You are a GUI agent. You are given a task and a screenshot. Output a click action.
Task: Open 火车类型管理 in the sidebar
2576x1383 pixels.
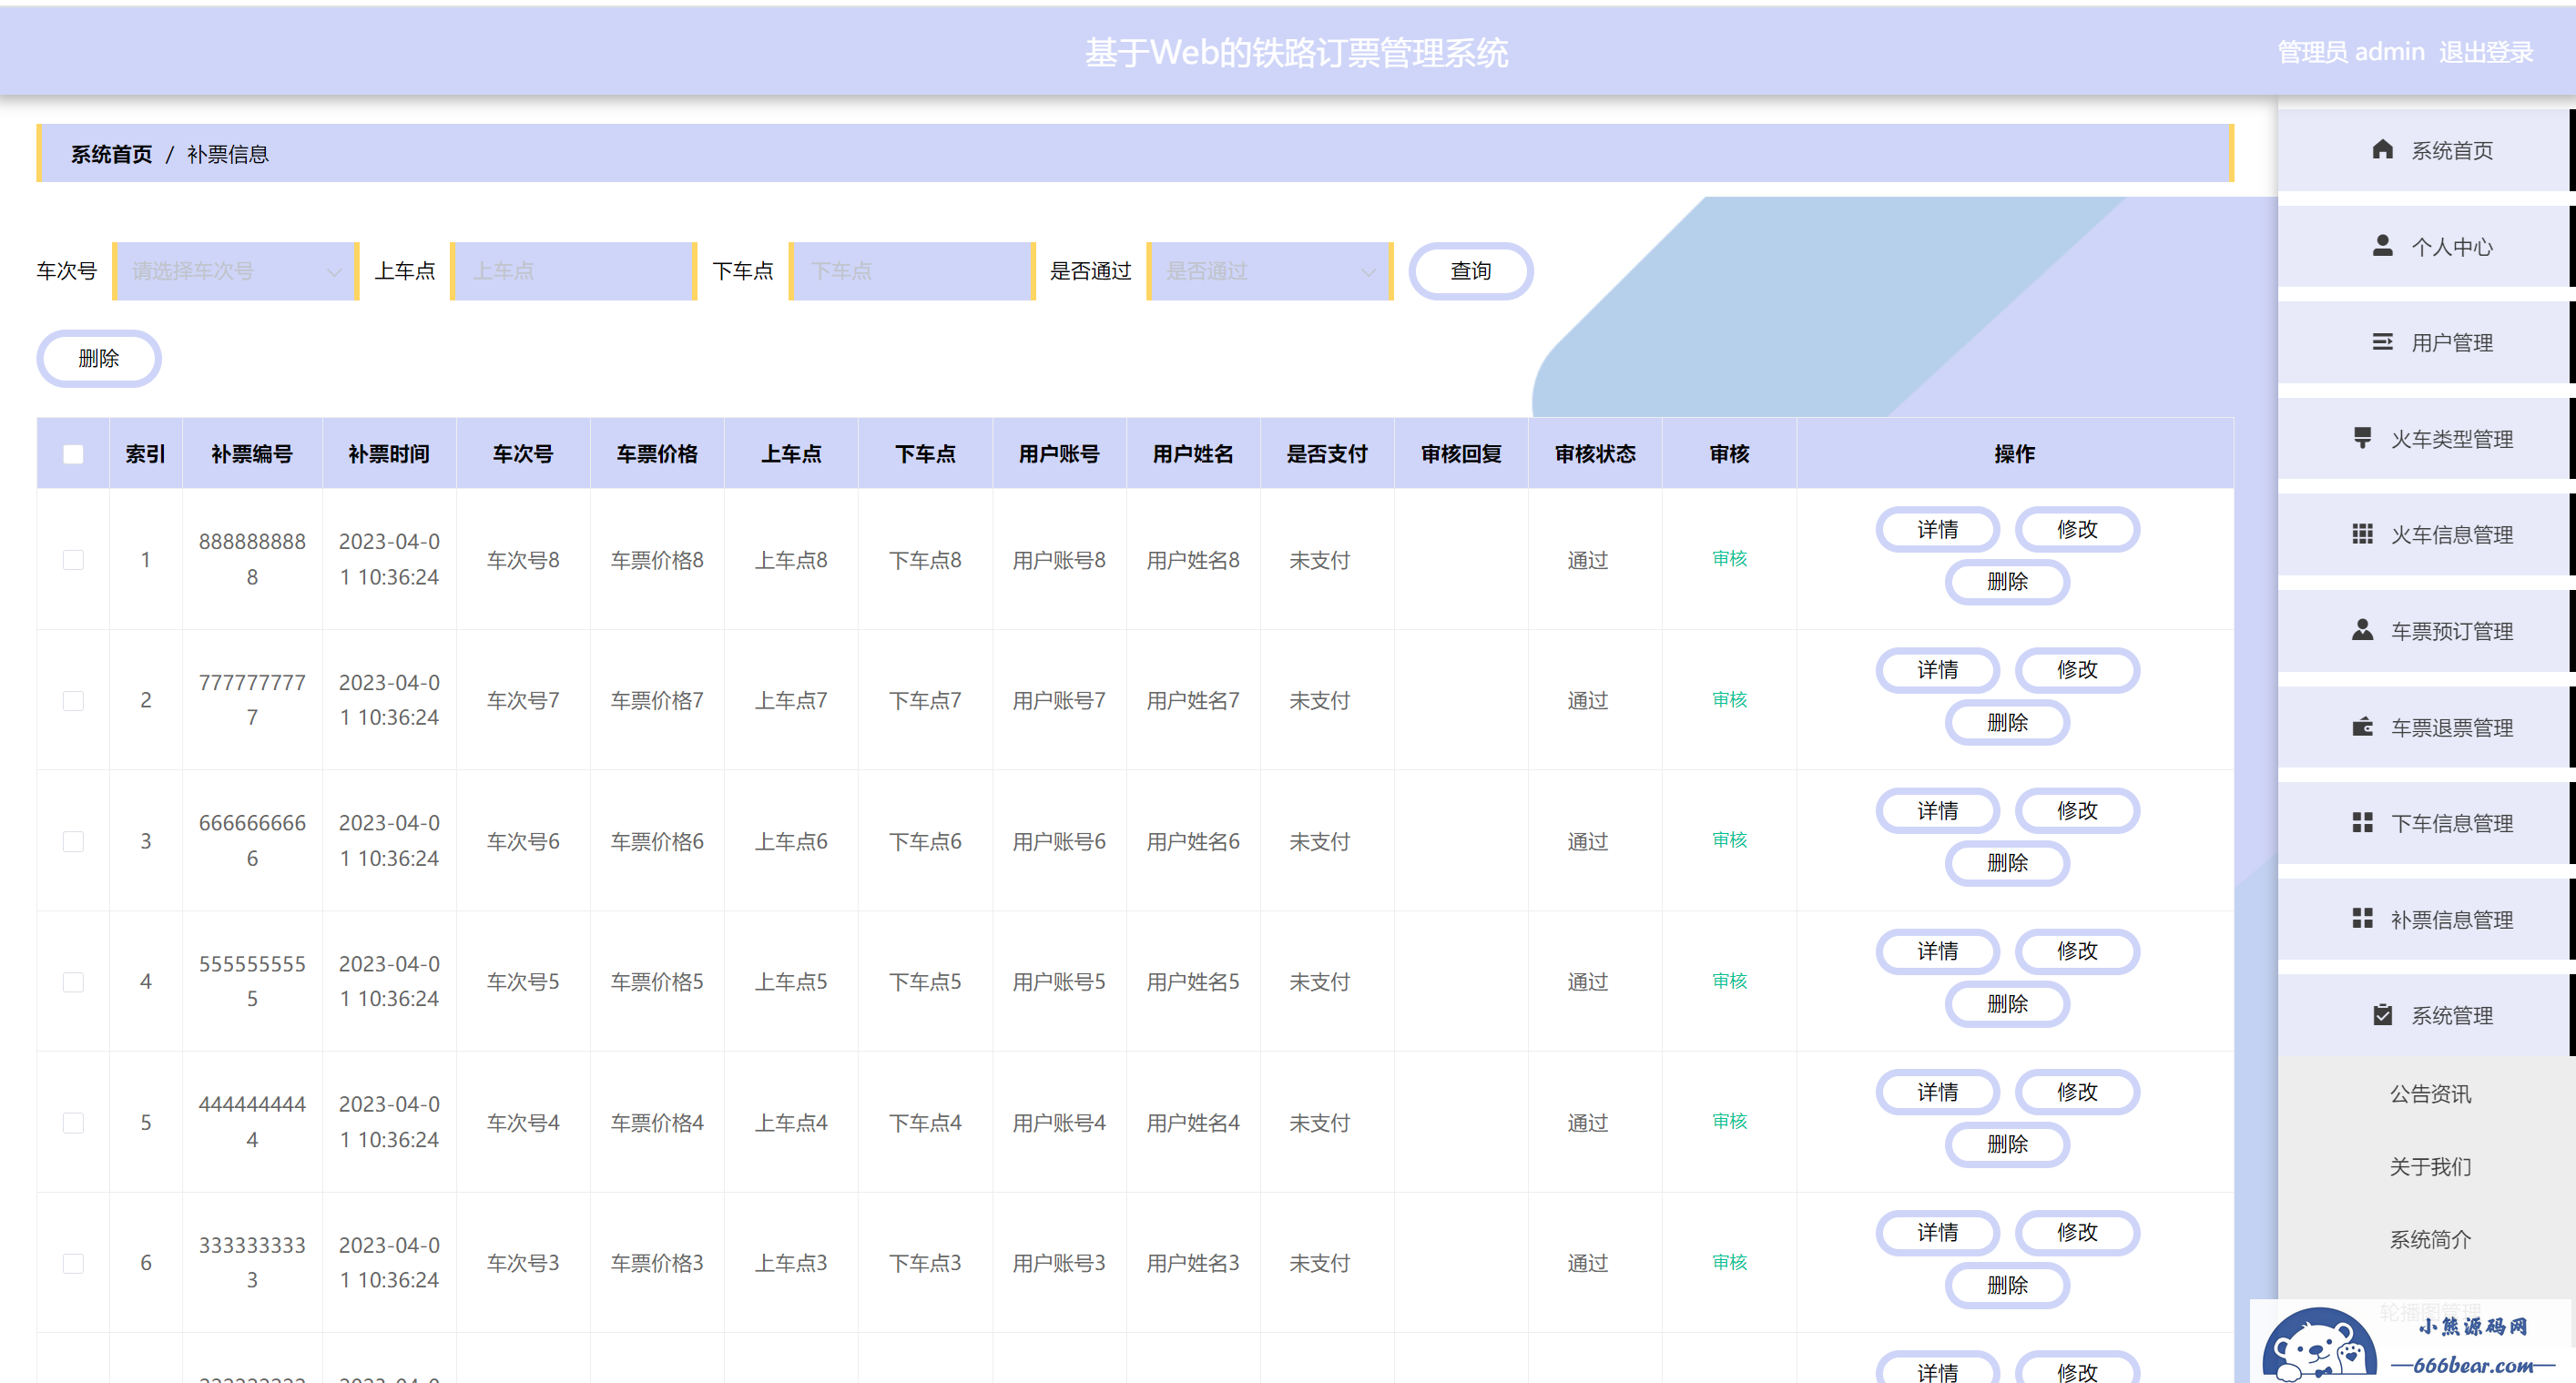pos(2426,438)
